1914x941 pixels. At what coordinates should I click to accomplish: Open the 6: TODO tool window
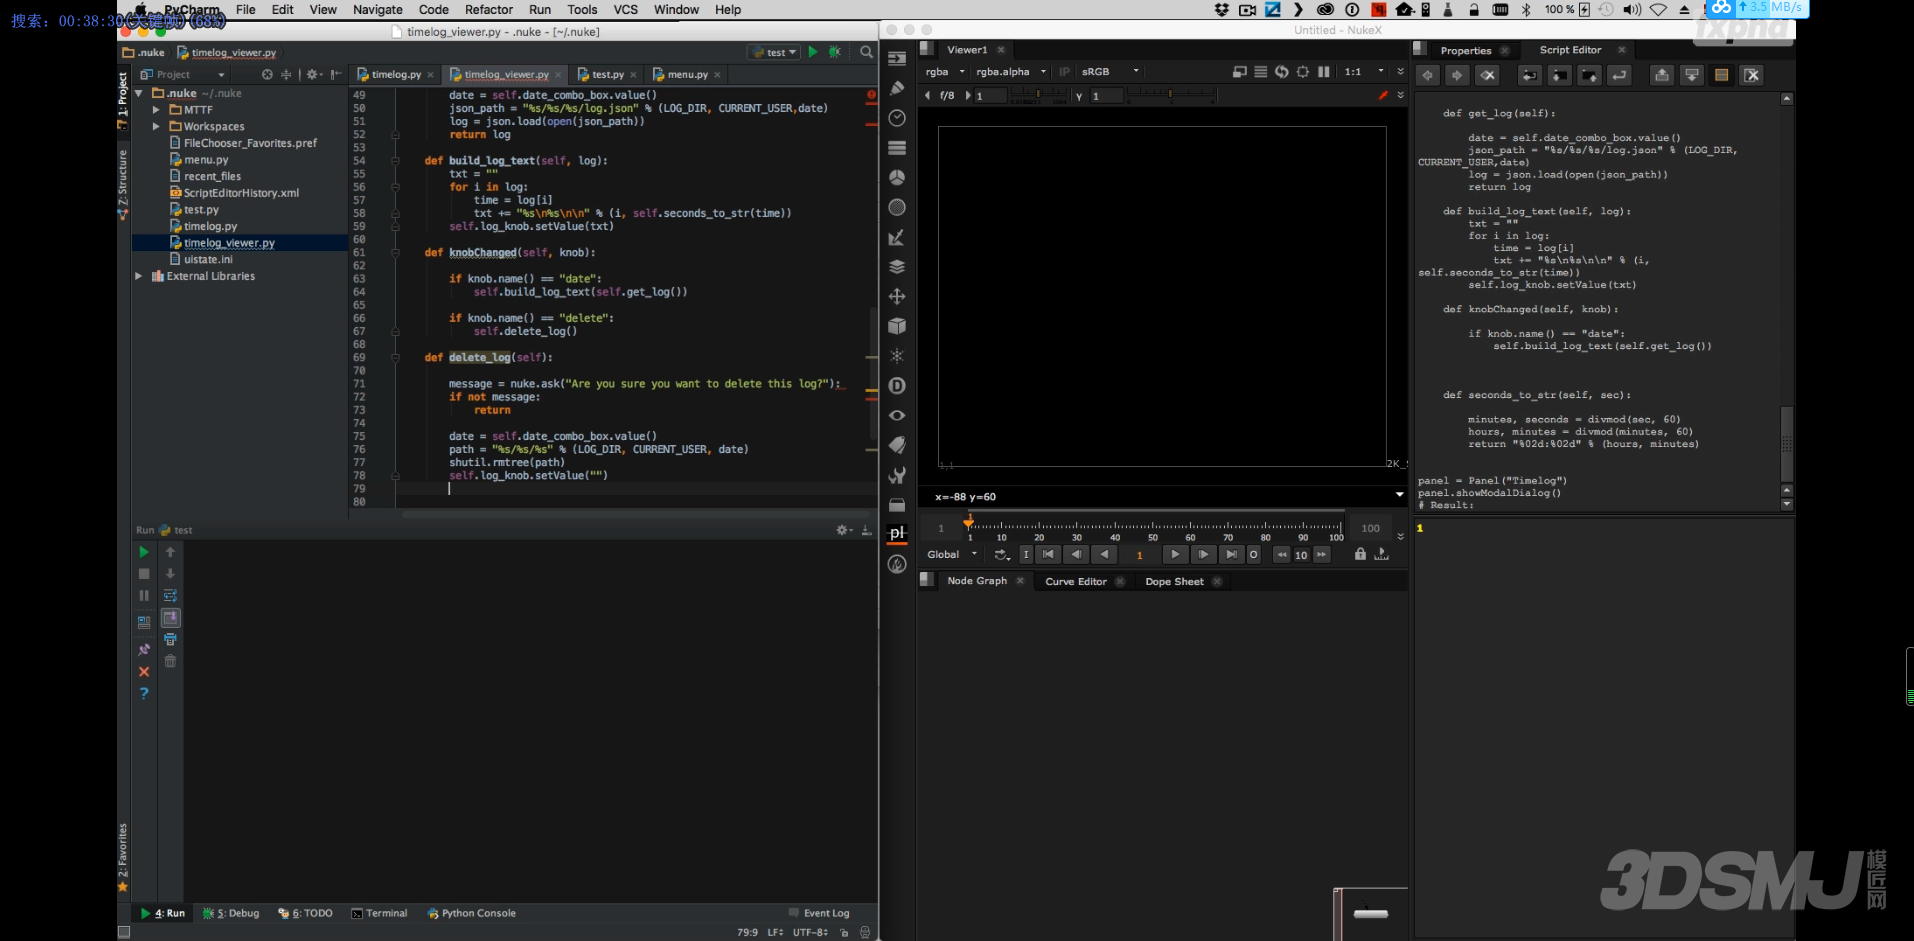[x=306, y=913]
